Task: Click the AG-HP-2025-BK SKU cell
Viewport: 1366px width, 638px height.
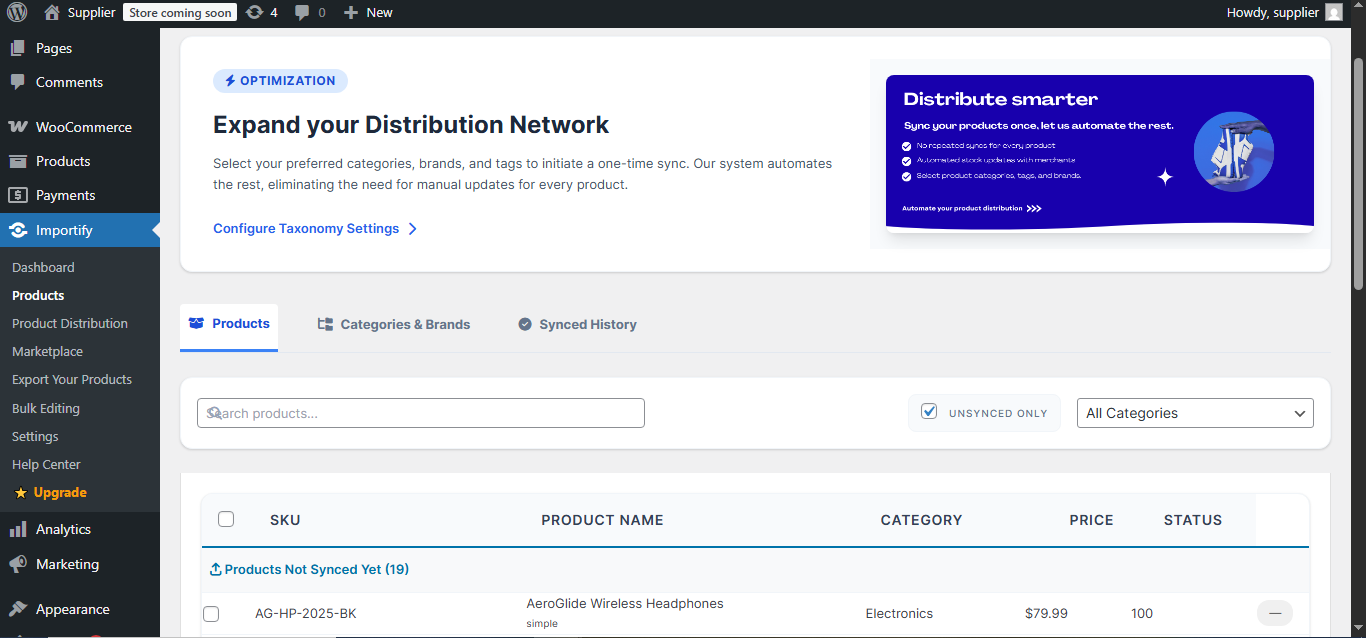Action: 306,614
